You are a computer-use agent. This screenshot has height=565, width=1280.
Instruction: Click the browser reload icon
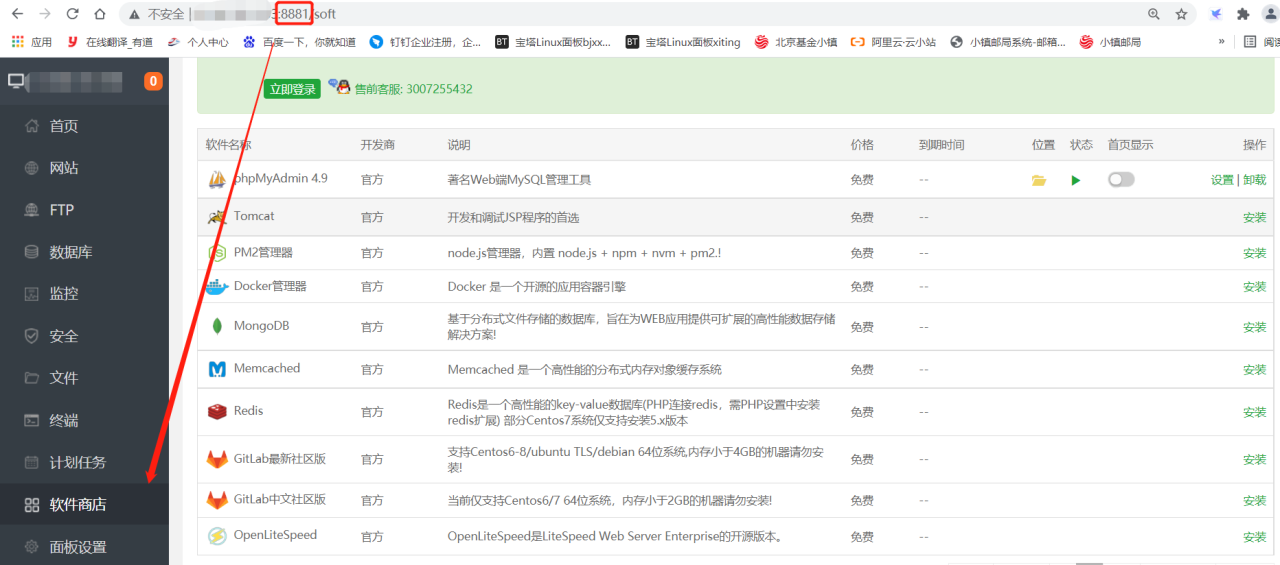(72, 14)
